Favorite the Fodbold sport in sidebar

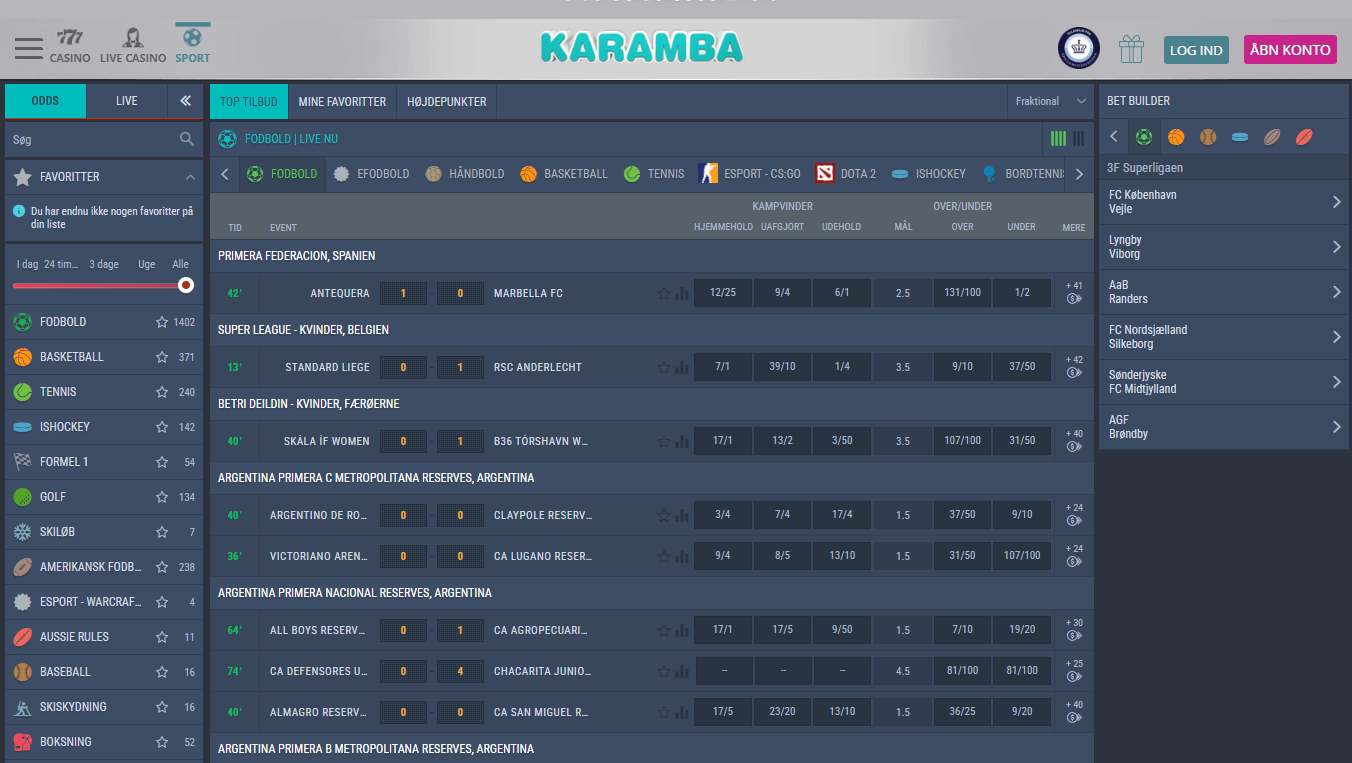point(162,322)
